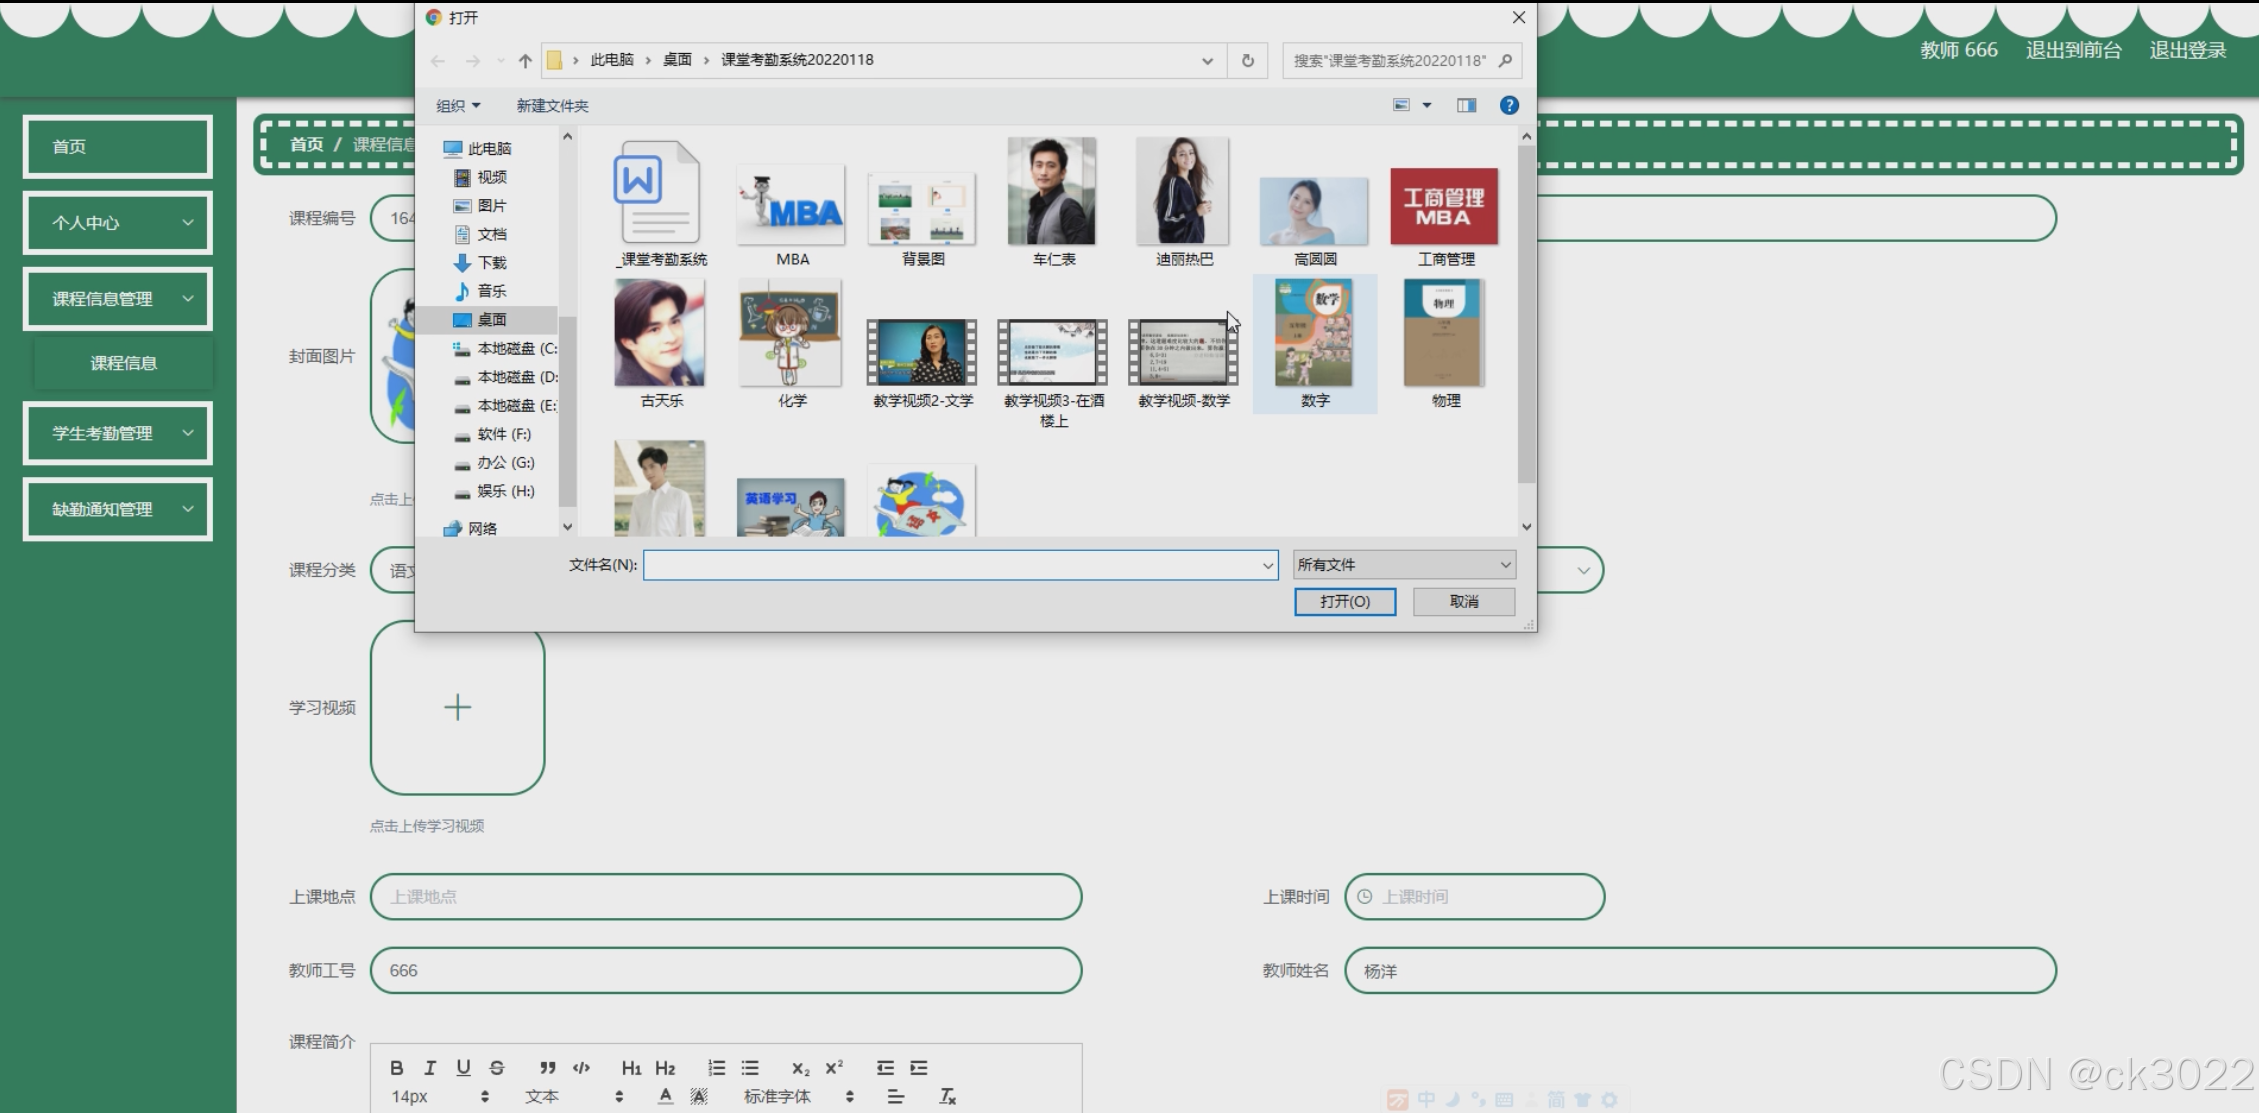Toggle the preview pane icon
Screen dimensions: 2259x1113
coord(1466,105)
